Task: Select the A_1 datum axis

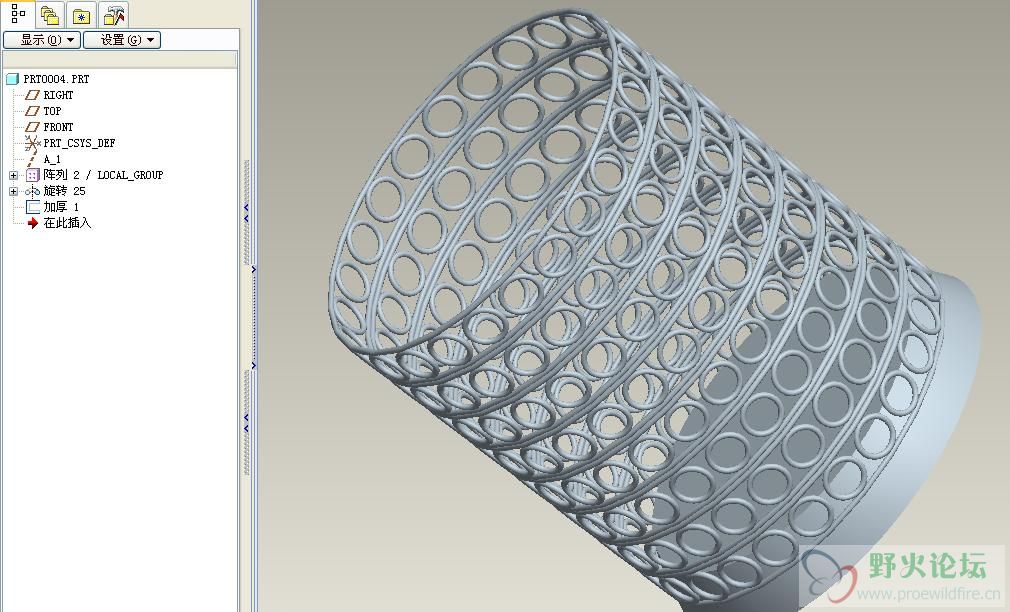Action: [x=52, y=159]
